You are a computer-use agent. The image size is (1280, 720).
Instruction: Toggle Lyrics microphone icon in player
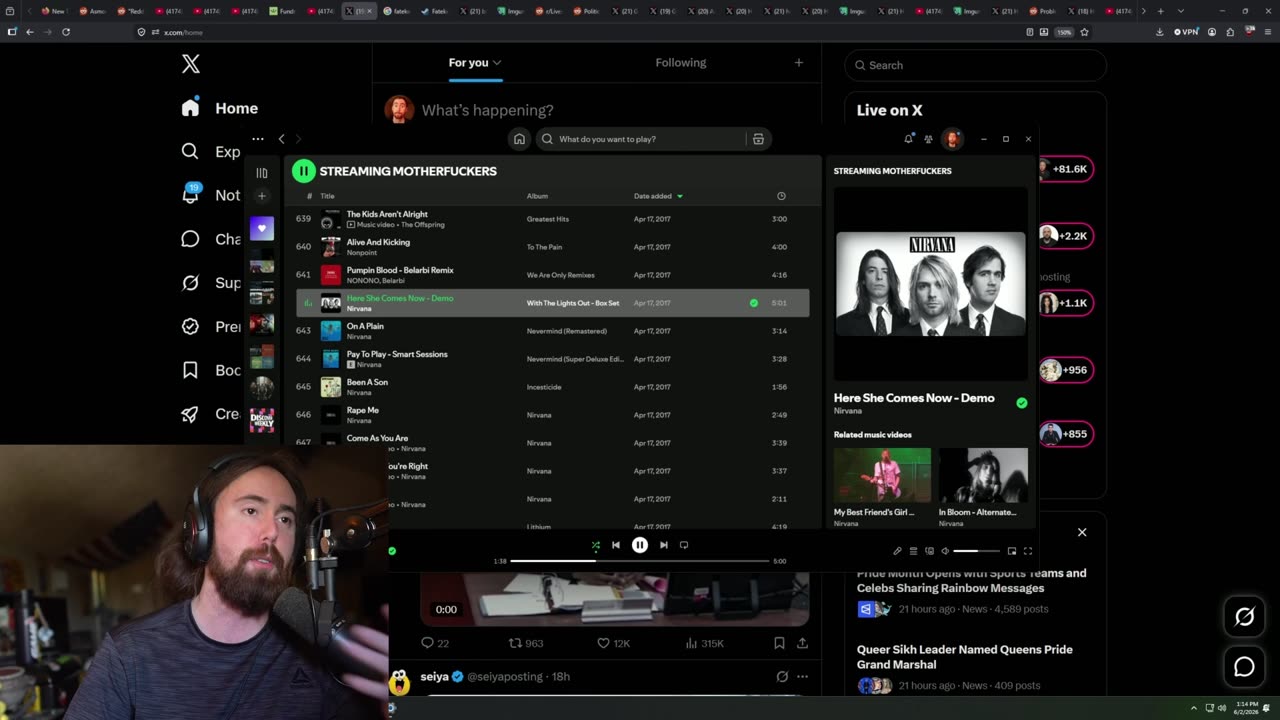point(897,551)
